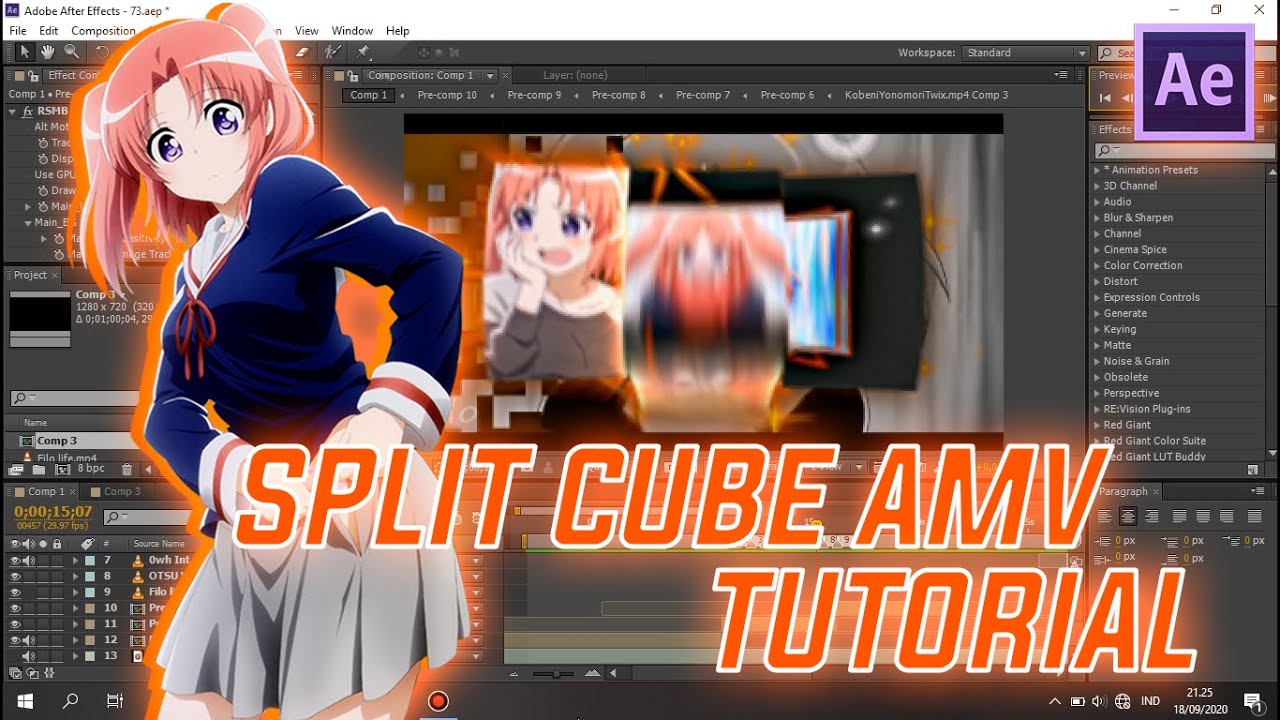The image size is (1280, 720).
Task: Expand the Blur & Sharpen effects category
Action: tap(1097, 218)
